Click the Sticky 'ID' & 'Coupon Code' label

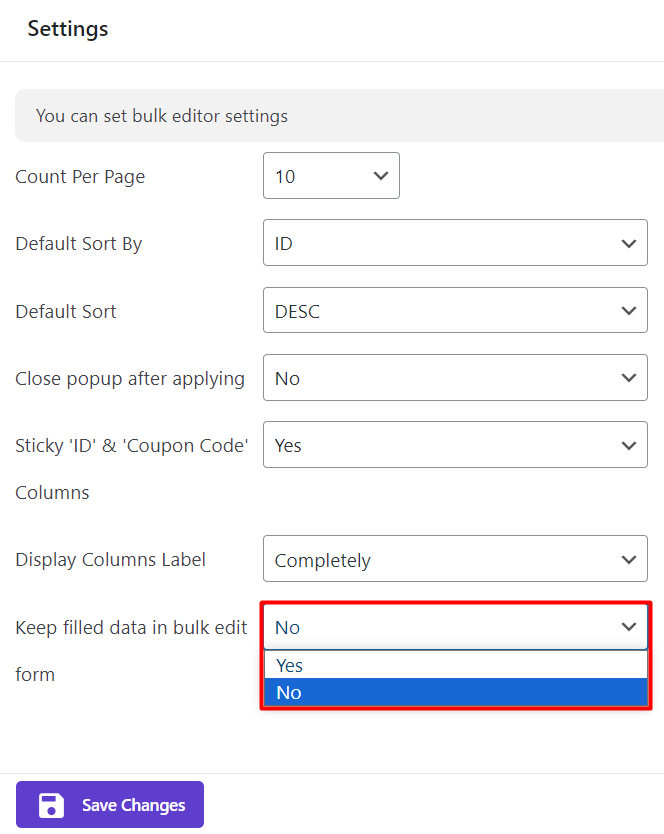click(132, 446)
